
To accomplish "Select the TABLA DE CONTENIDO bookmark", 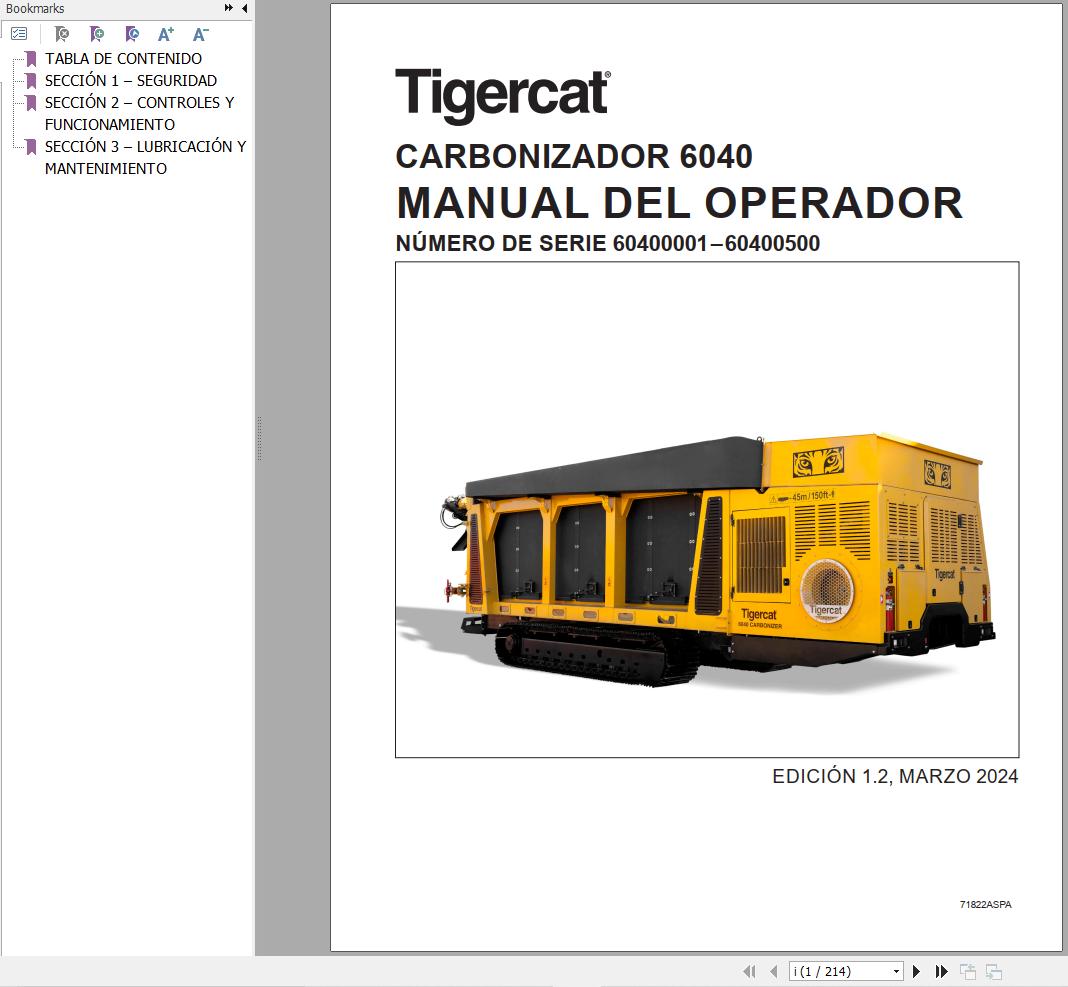I will pos(123,59).
